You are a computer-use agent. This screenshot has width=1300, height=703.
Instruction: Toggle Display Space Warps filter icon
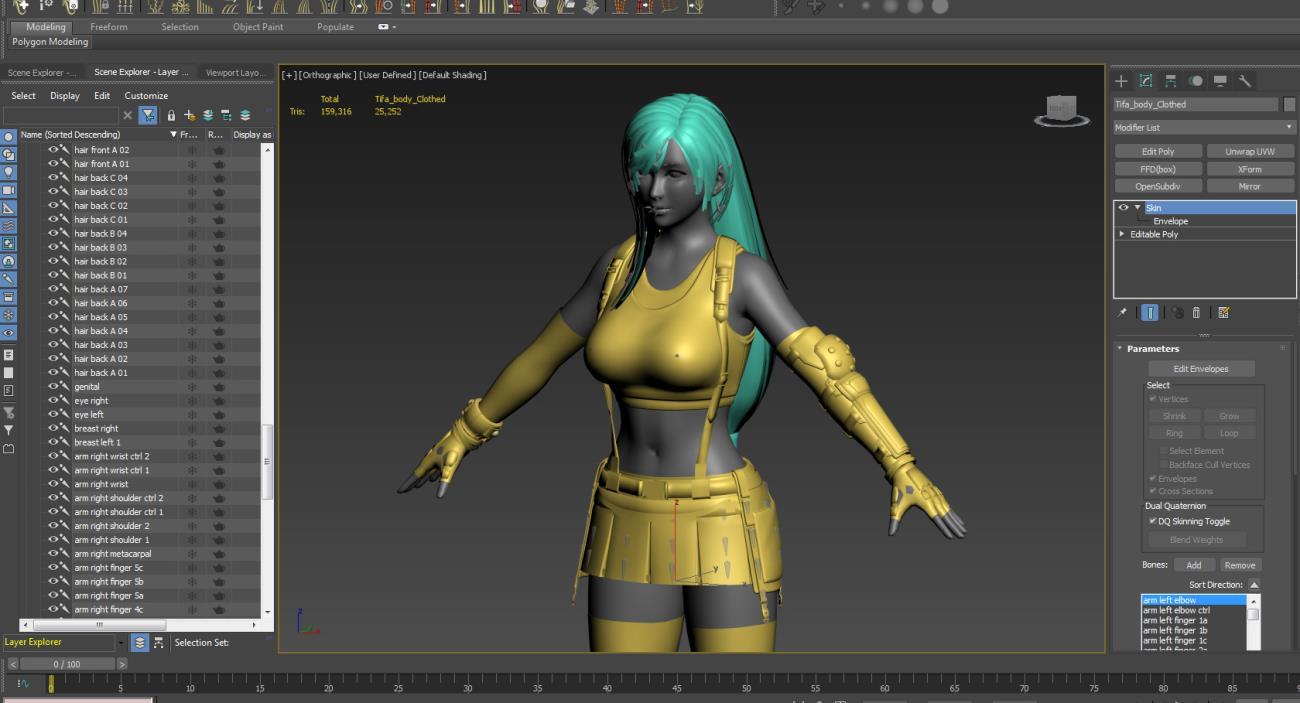click(x=9, y=226)
